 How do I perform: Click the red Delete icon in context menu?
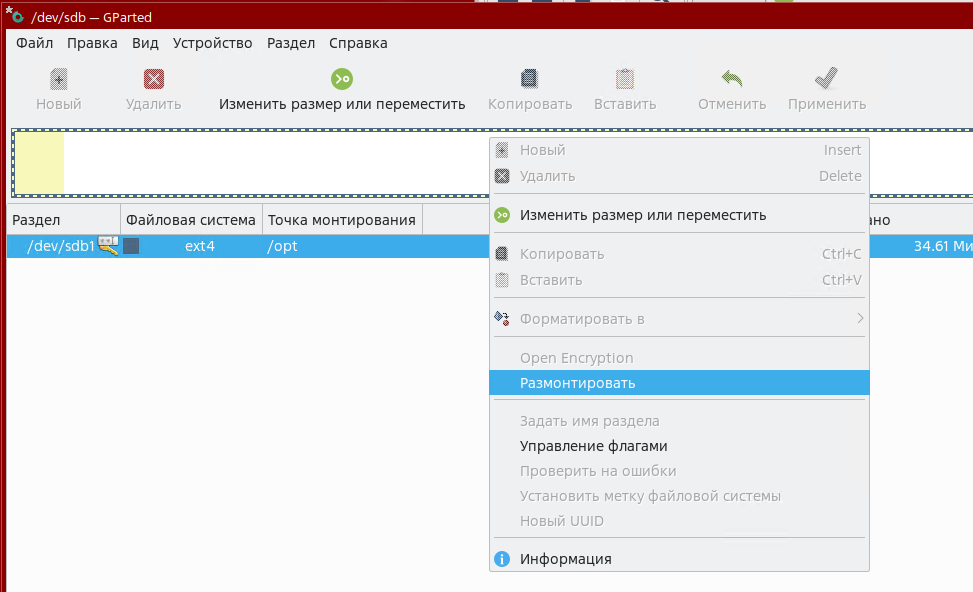502,176
